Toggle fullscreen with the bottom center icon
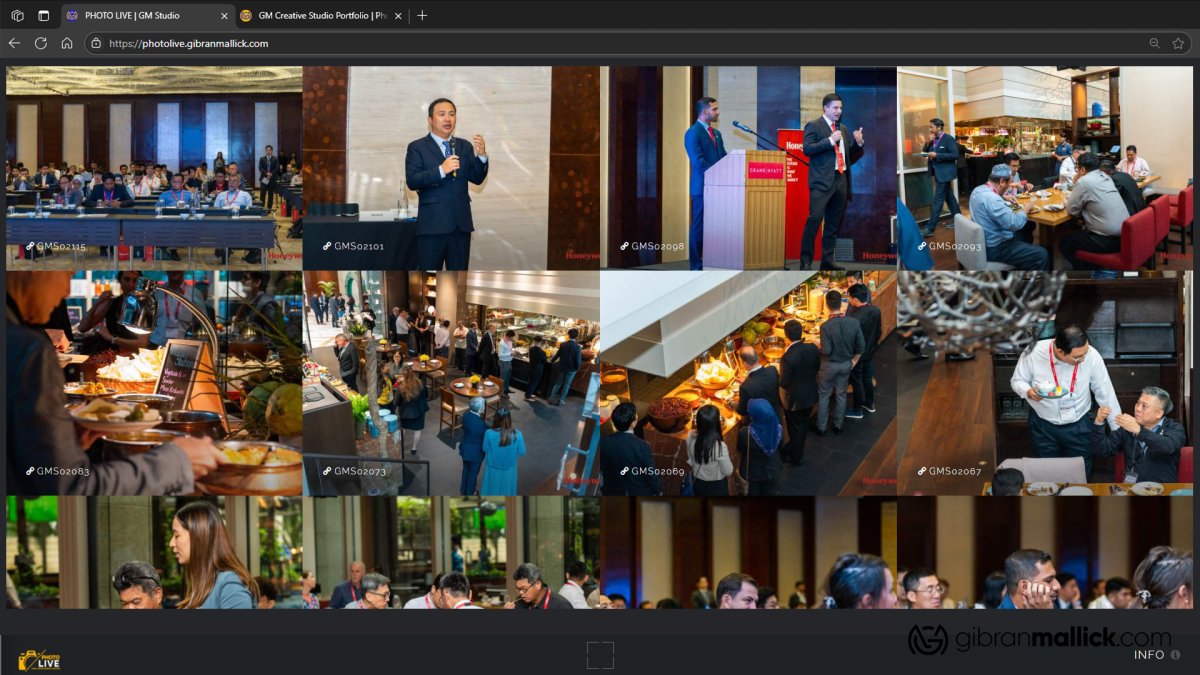 (x=600, y=655)
